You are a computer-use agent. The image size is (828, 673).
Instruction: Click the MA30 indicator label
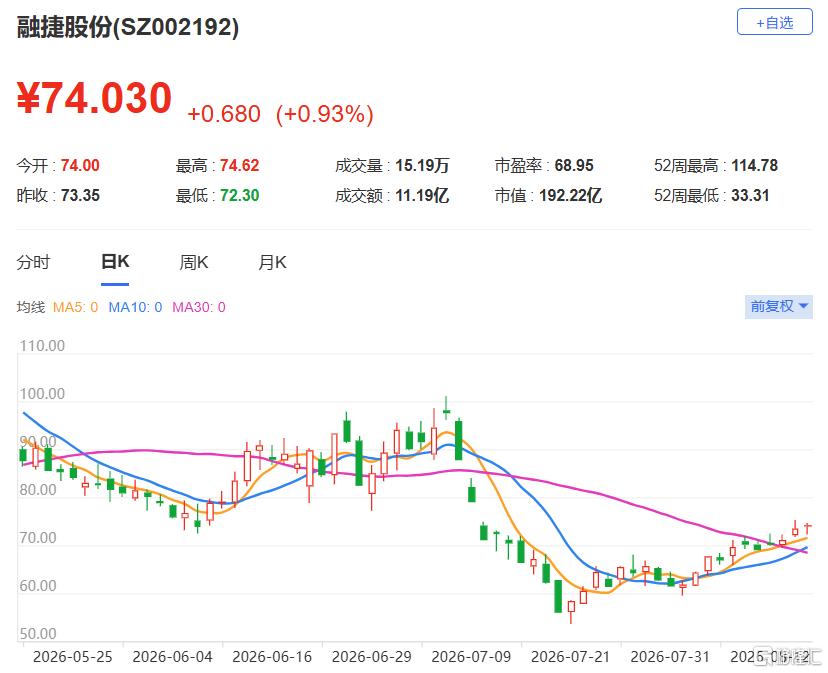(x=199, y=307)
